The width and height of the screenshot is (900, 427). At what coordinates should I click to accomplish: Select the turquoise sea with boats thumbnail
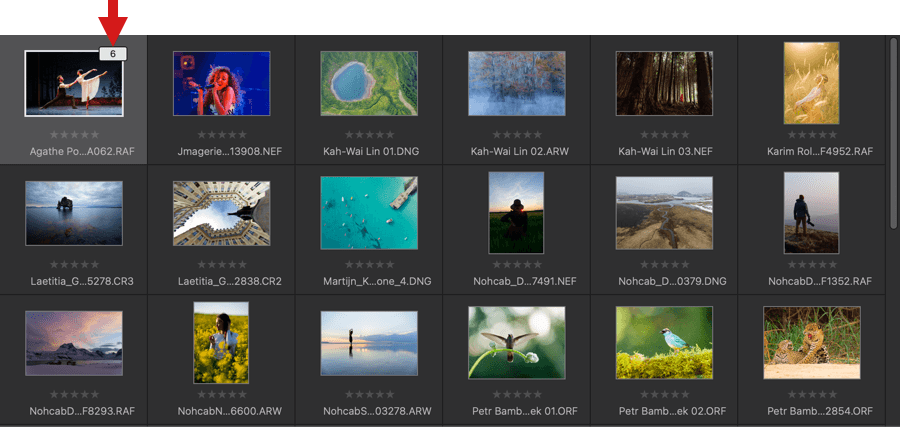(369, 212)
